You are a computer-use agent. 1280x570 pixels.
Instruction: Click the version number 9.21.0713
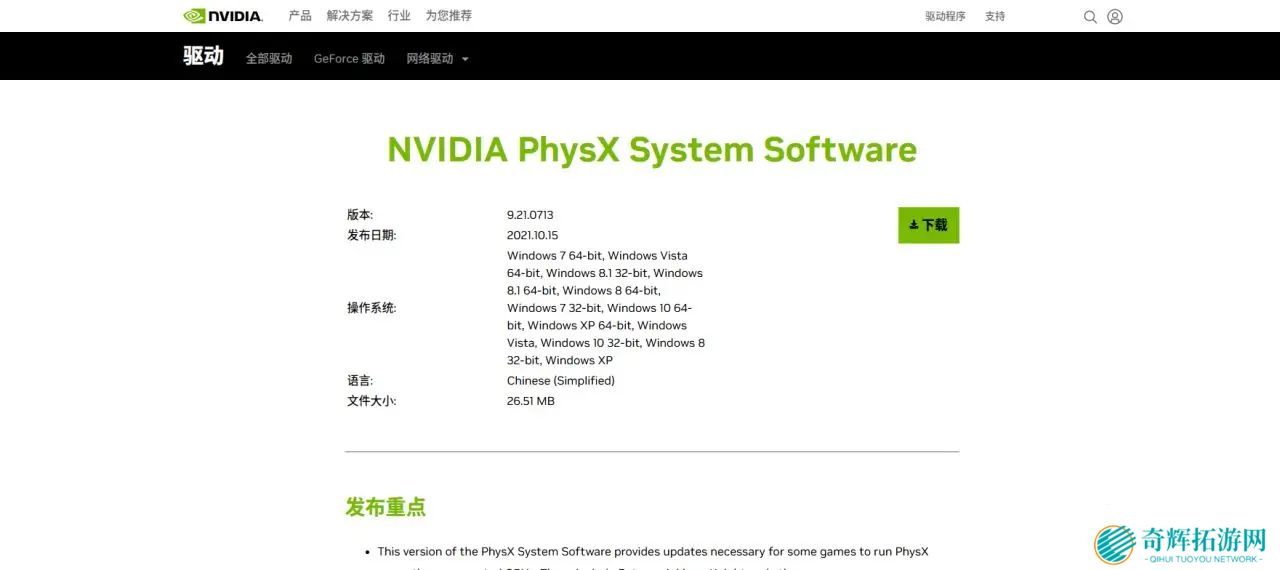pyautogui.click(x=530, y=215)
